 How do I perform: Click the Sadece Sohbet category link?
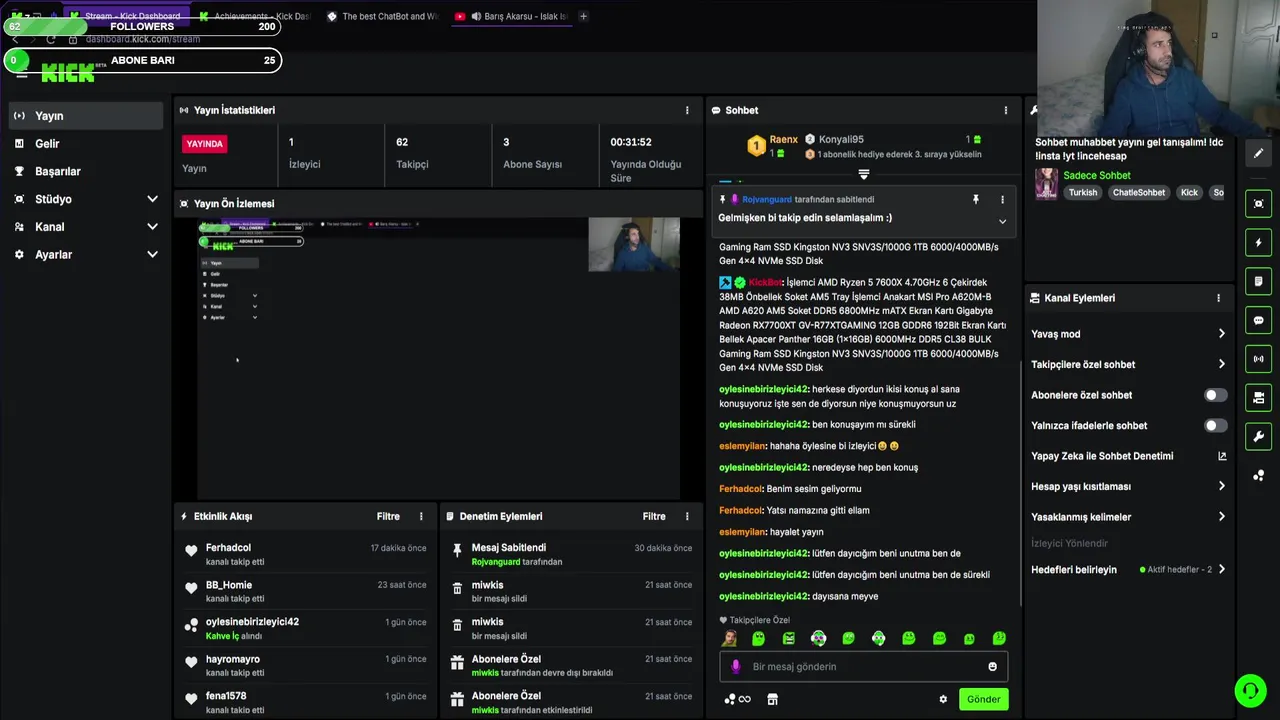click(x=1097, y=175)
